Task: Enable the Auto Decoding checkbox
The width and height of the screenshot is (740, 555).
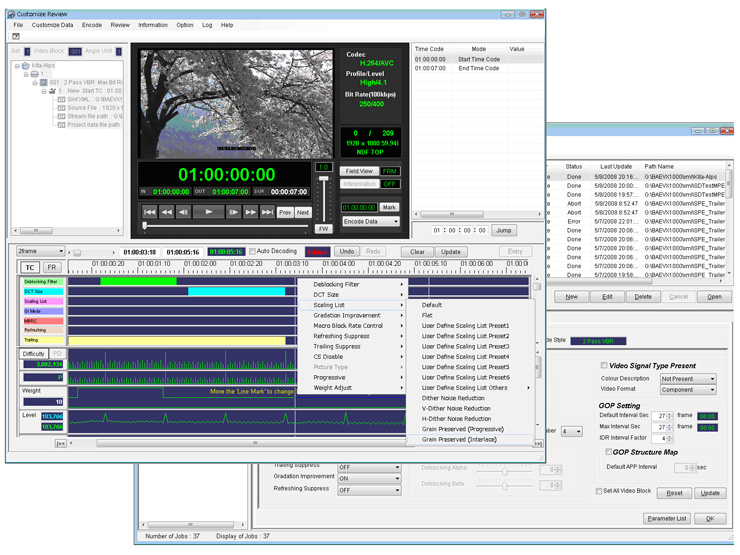Action: click(252, 251)
